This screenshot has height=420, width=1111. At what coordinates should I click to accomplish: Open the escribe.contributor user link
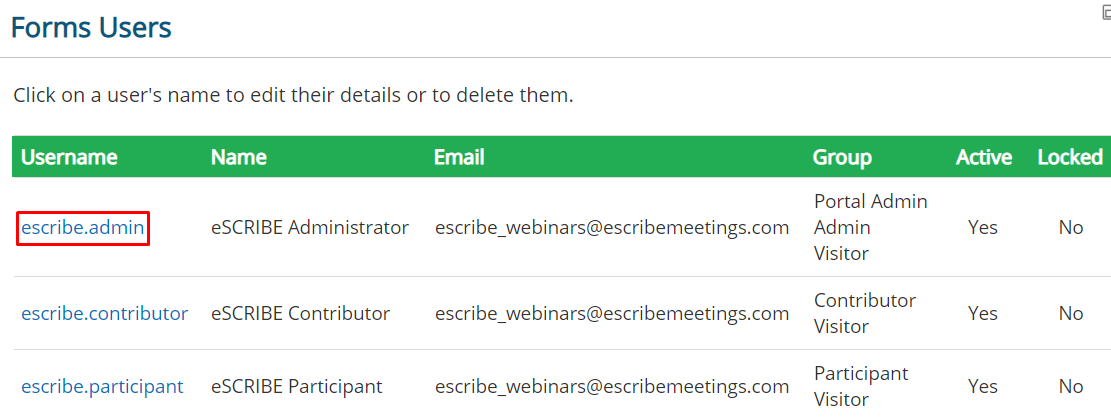click(x=104, y=313)
